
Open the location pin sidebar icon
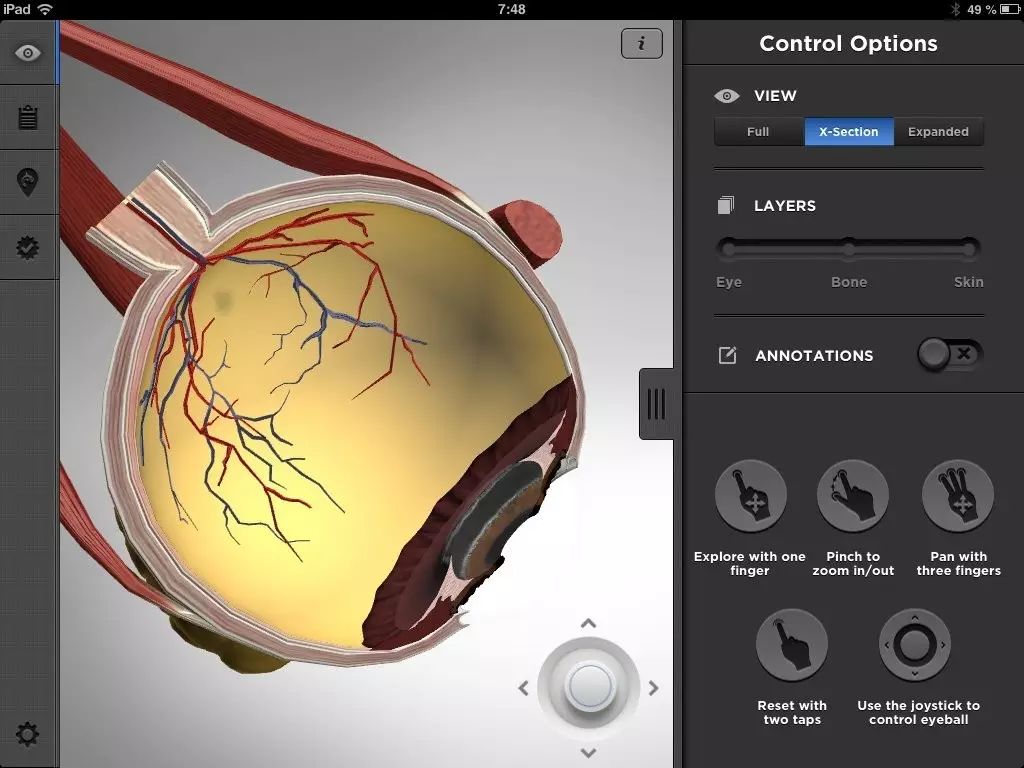pos(28,182)
